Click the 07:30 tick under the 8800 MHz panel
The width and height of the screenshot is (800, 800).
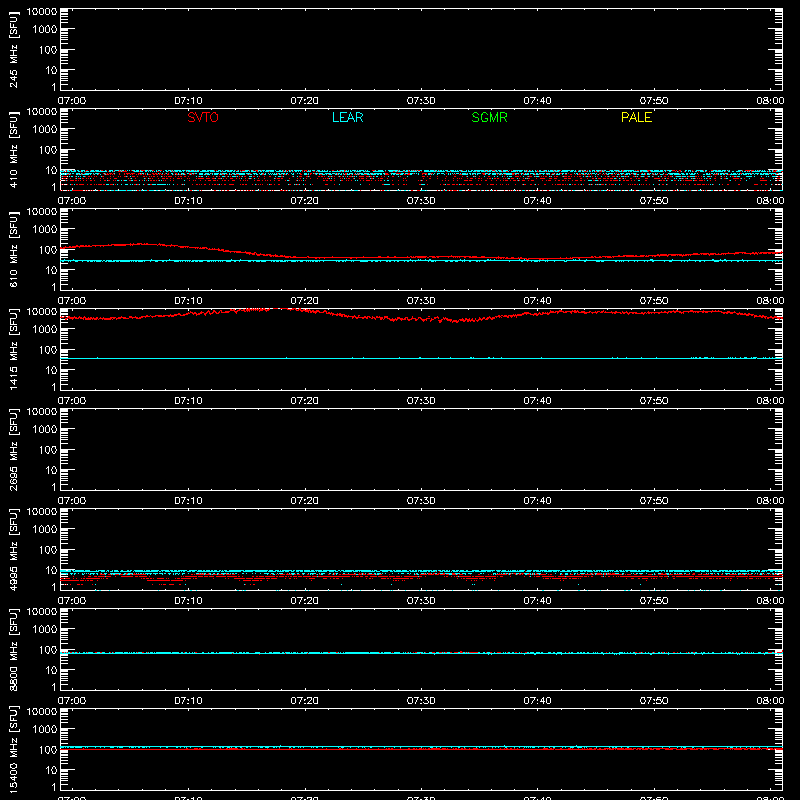click(421, 701)
